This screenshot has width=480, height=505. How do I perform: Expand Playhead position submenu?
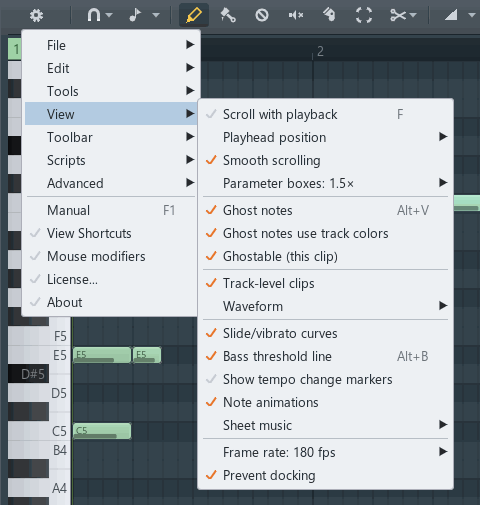coord(326,137)
